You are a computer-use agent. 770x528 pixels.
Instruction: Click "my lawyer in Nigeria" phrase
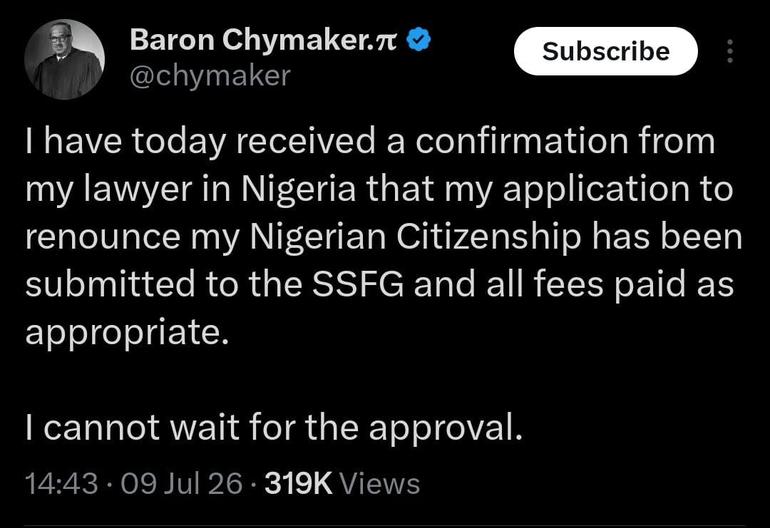click(191, 191)
